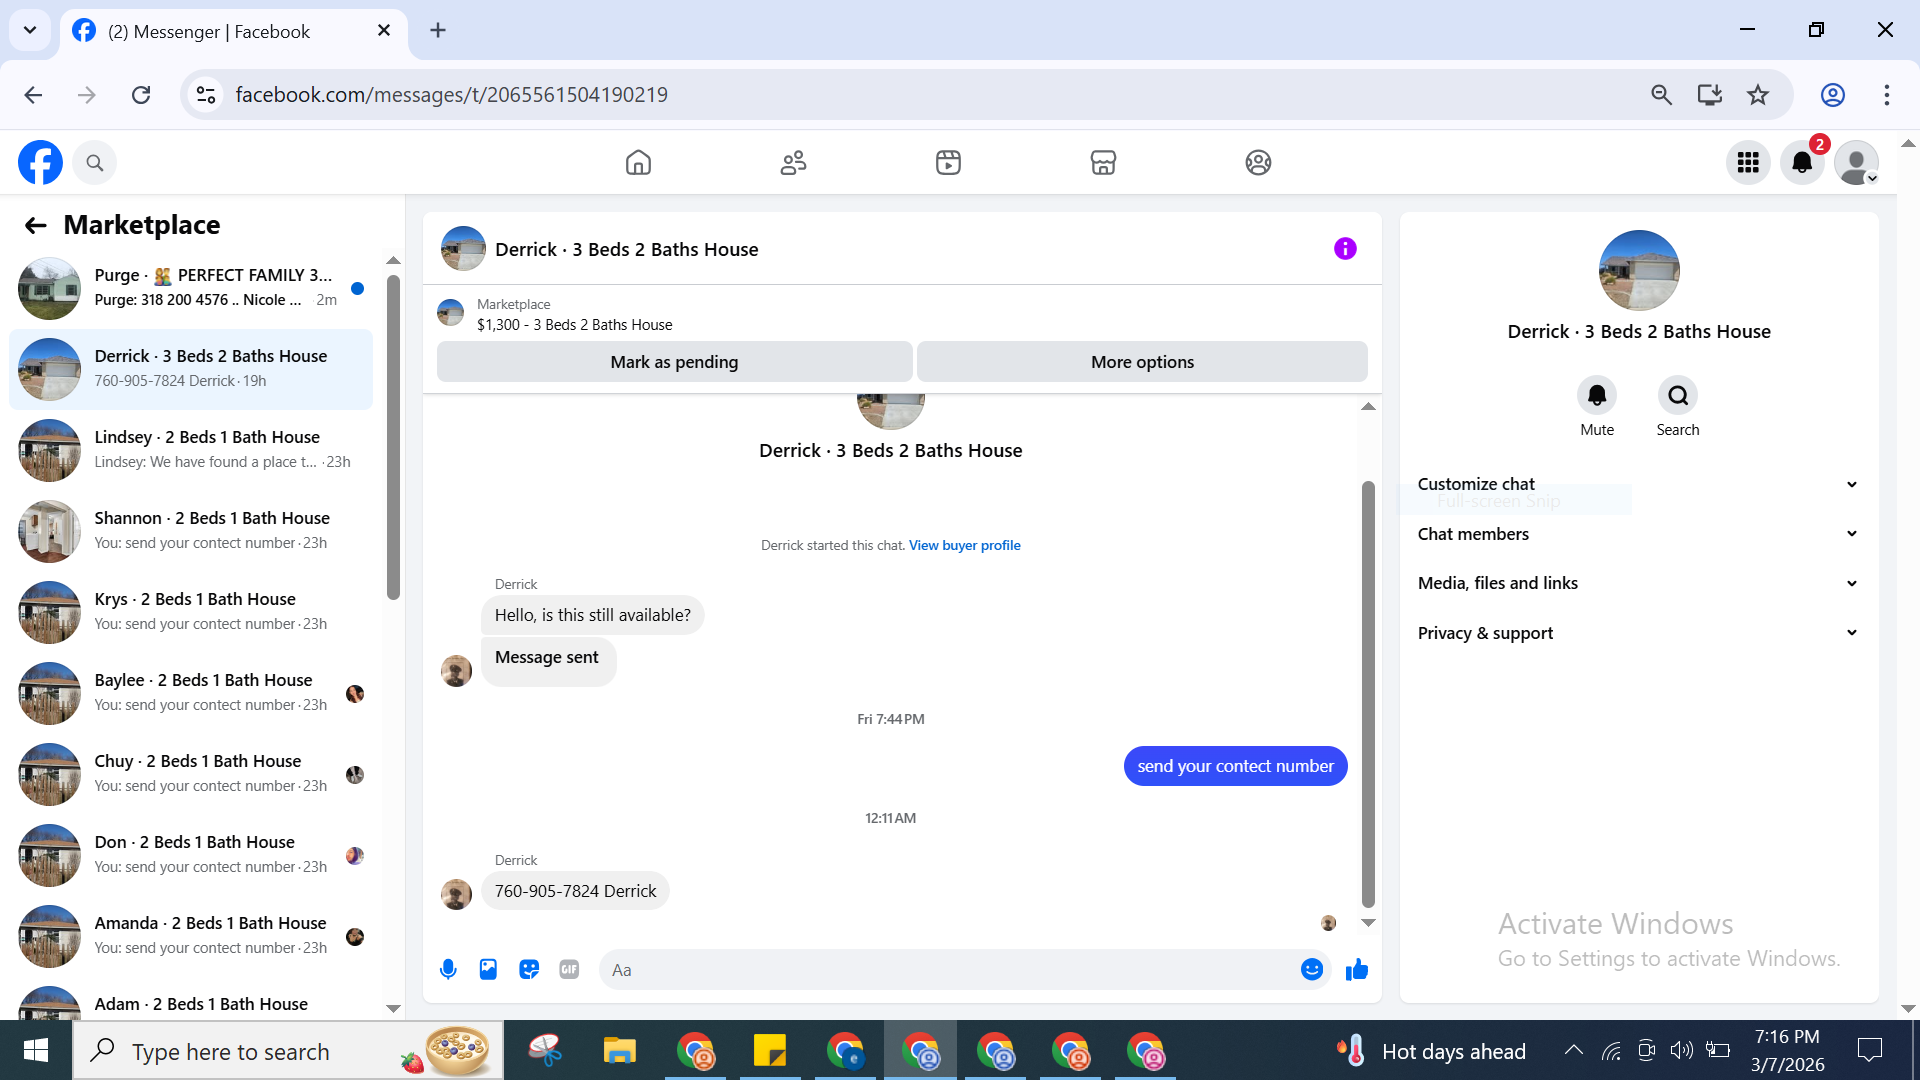Record a voice clip with microphone icon
This screenshot has width=1920, height=1080.
pos(448,969)
